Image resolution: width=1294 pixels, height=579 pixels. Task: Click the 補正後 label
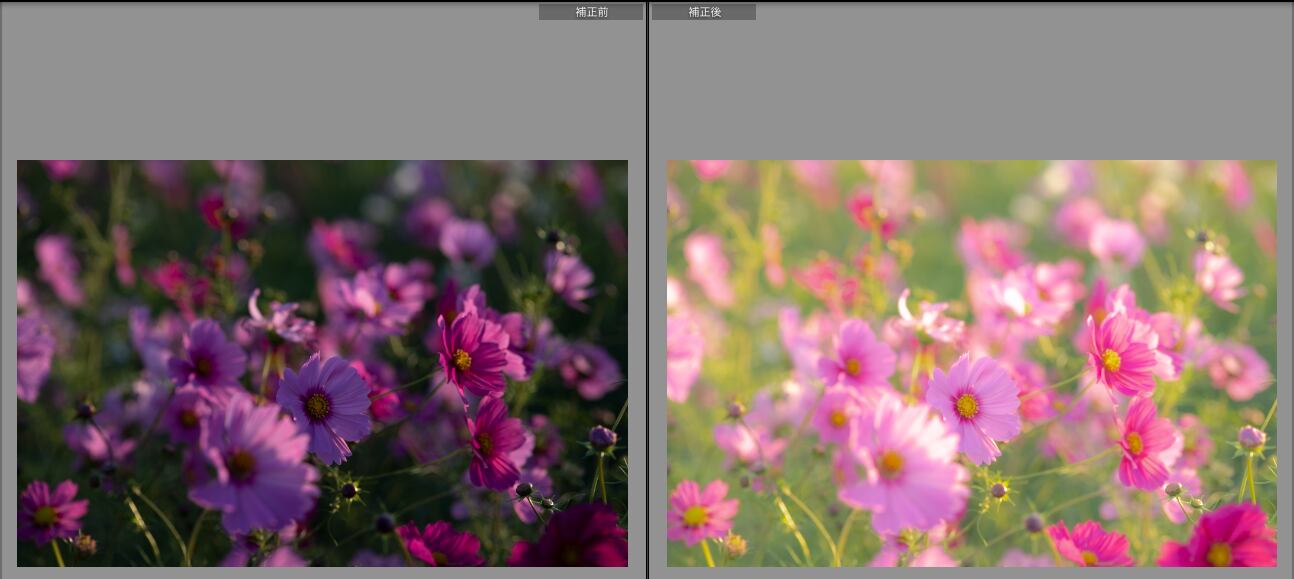click(x=704, y=12)
